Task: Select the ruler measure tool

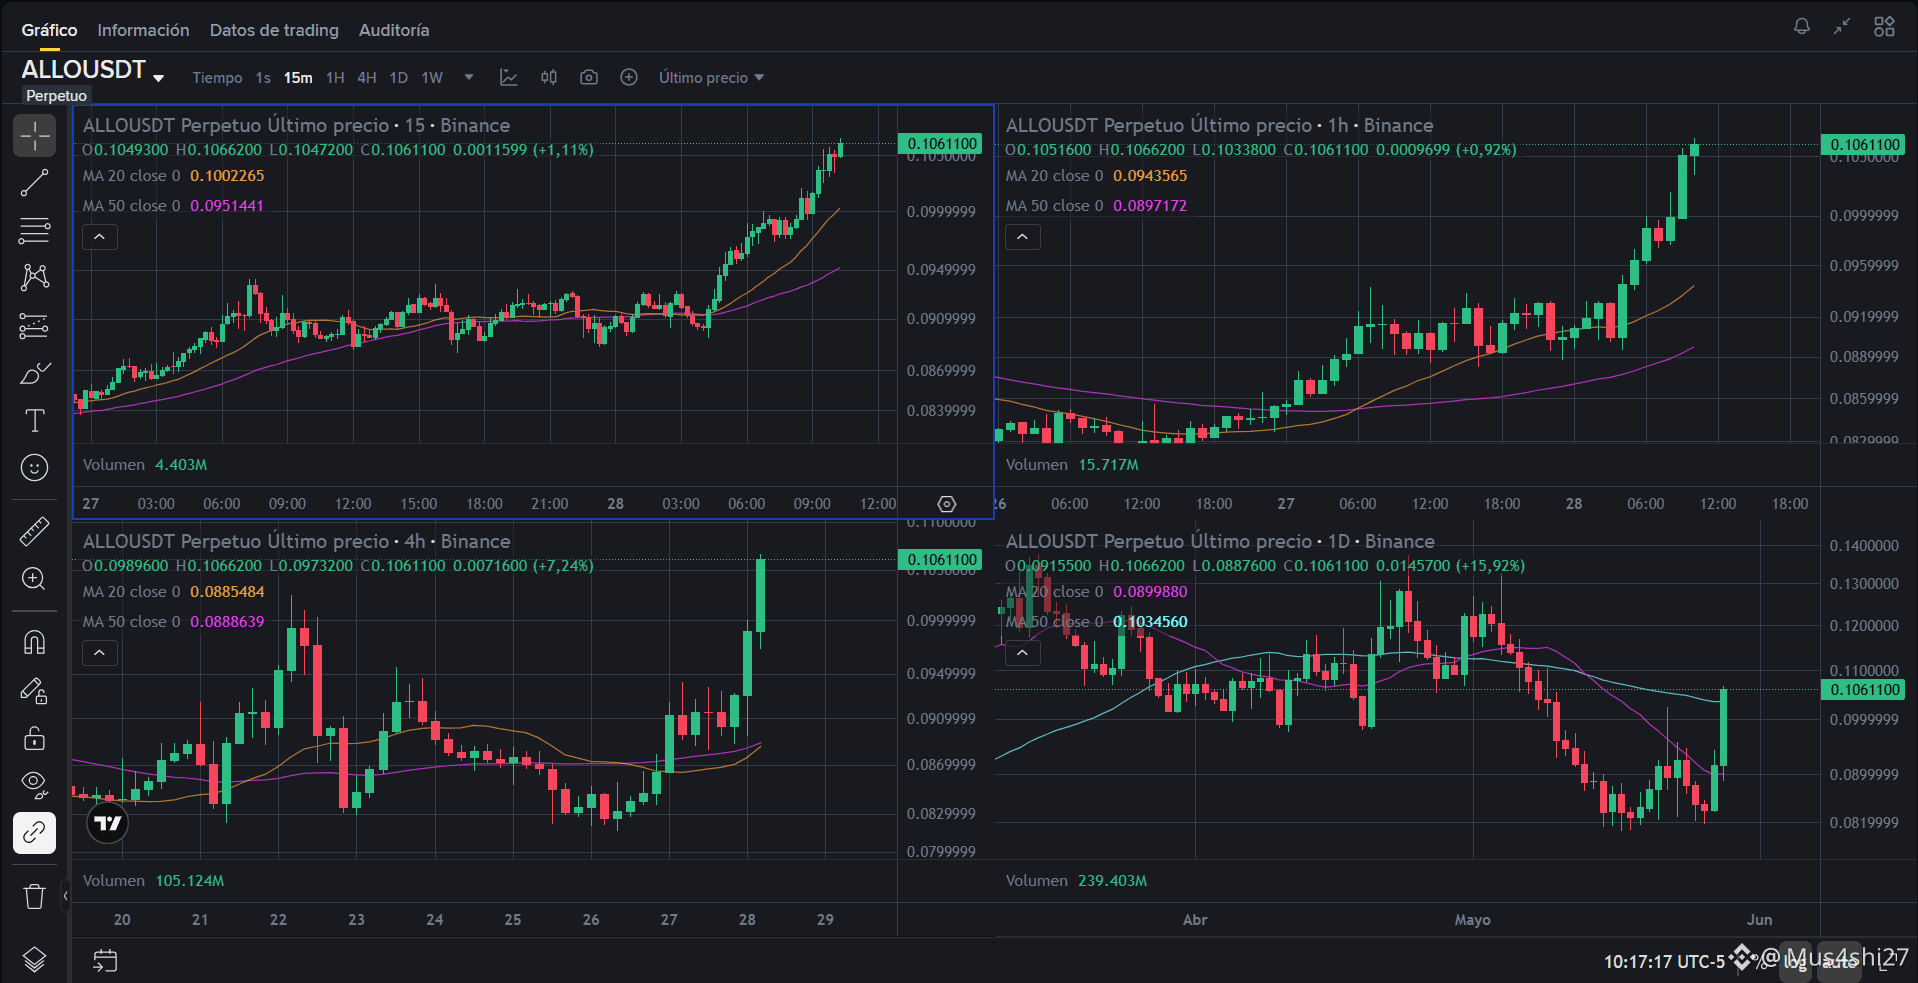Action: (34, 531)
